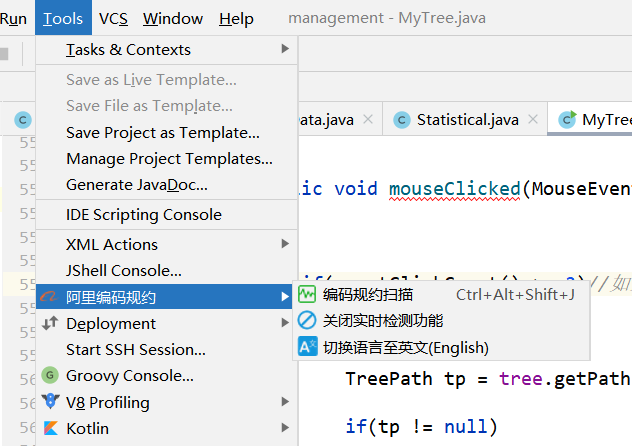Click the leftmost editor tab class icon
The height and width of the screenshot is (446, 632).
(23, 120)
